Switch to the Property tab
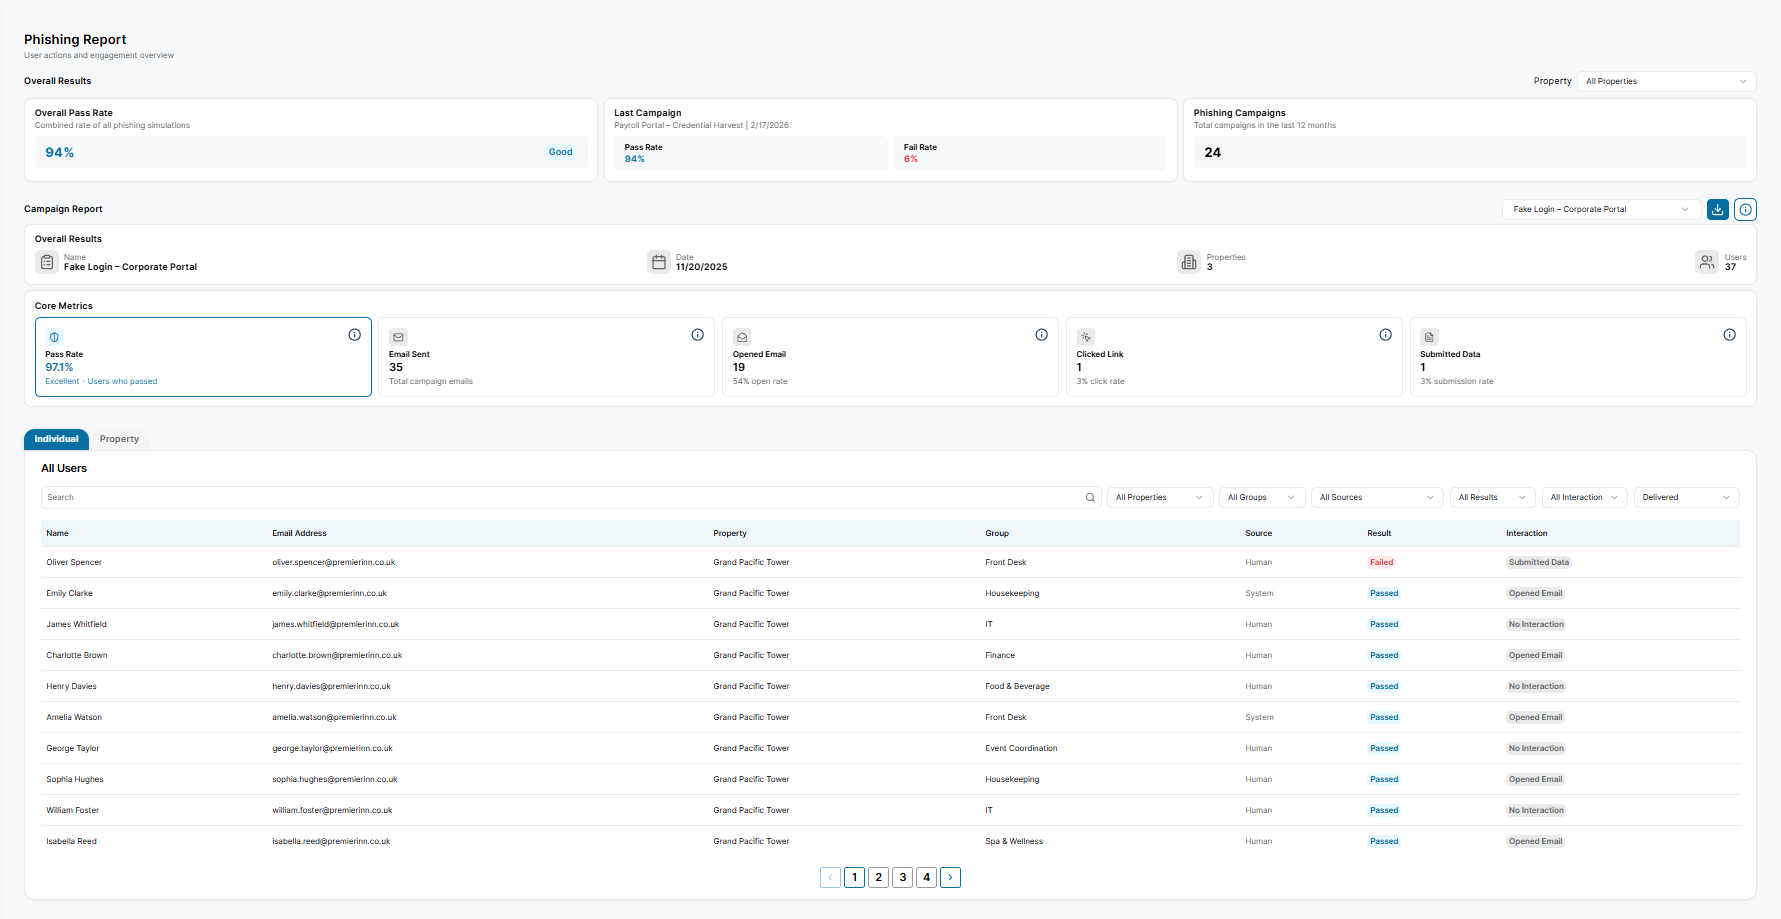Viewport: 1781px width, 919px height. pos(119,439)
